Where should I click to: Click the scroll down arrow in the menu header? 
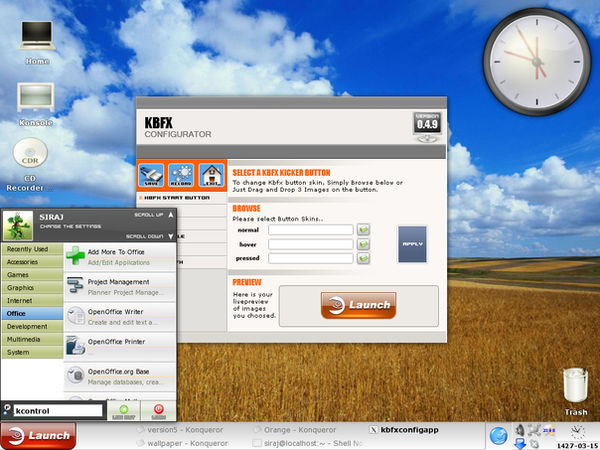171,236
